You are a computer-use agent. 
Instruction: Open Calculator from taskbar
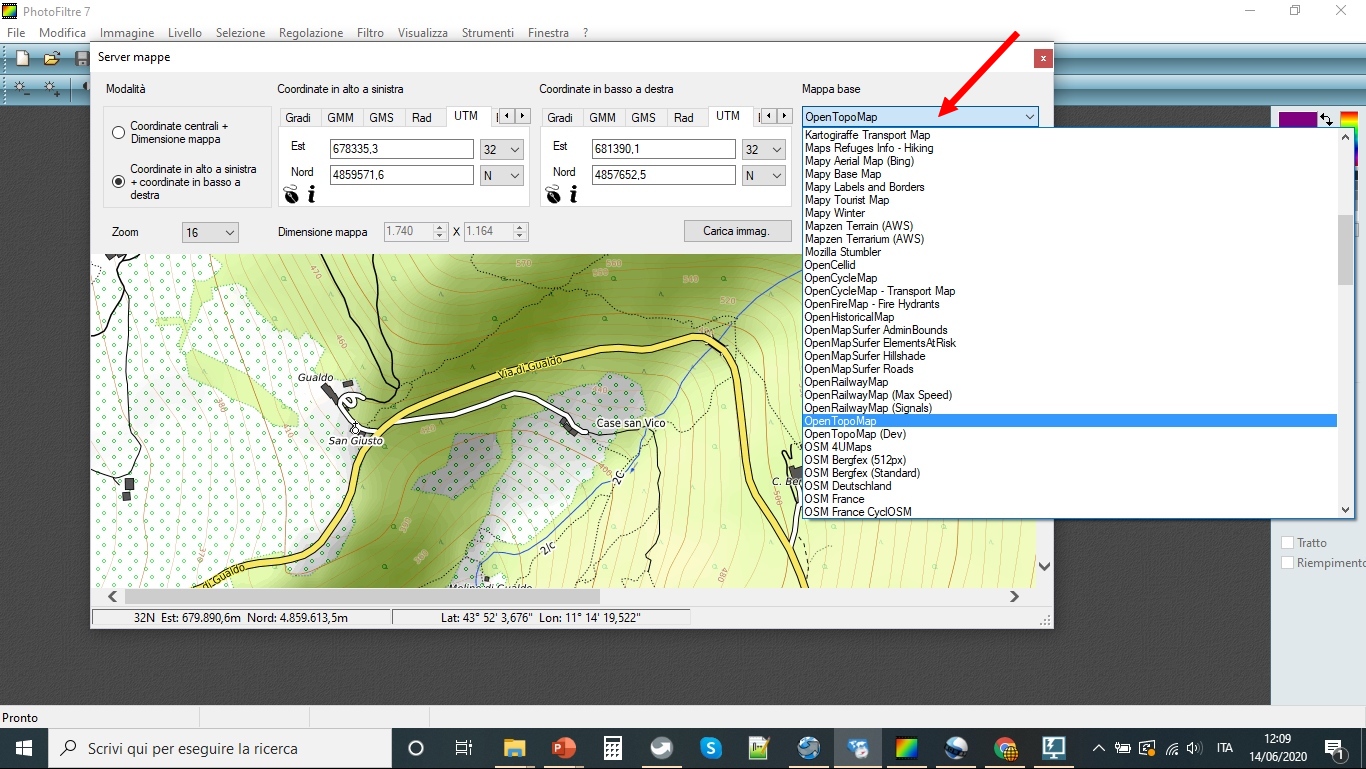pyautogui.click(x=613, y=748)
